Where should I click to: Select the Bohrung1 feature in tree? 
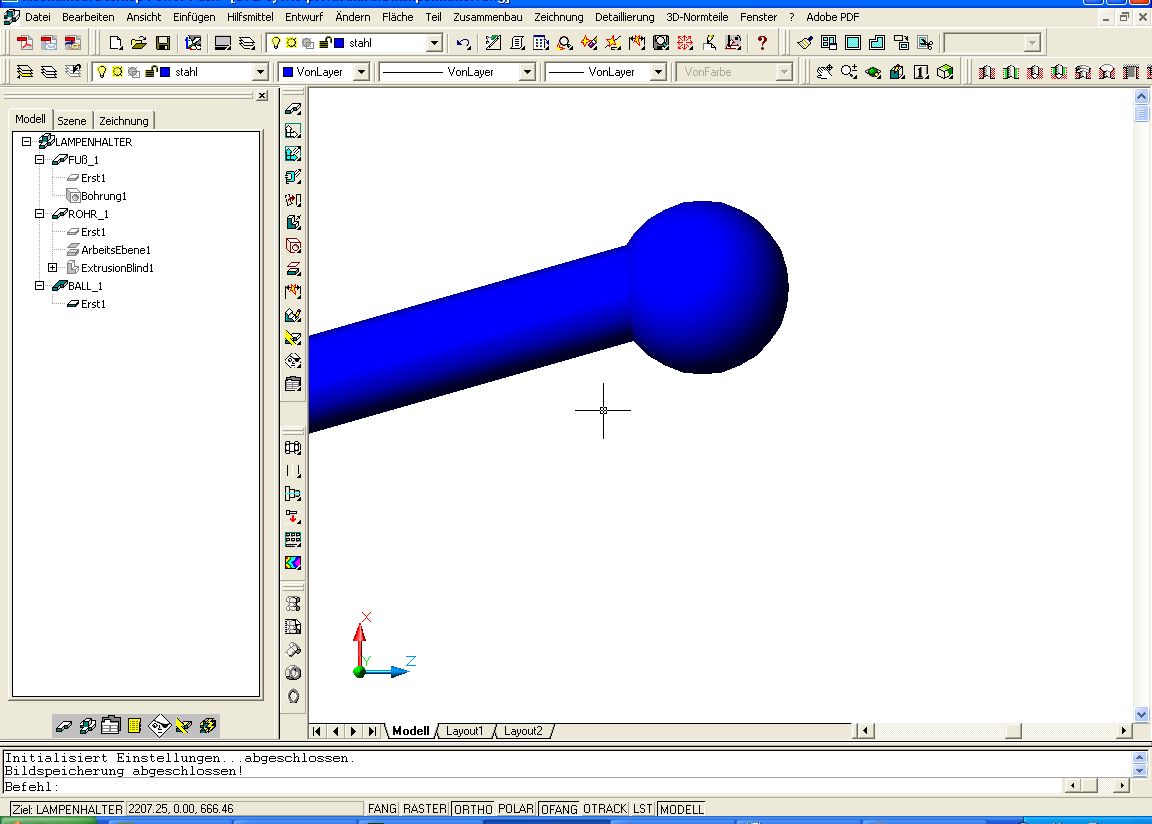pos(104,196)
